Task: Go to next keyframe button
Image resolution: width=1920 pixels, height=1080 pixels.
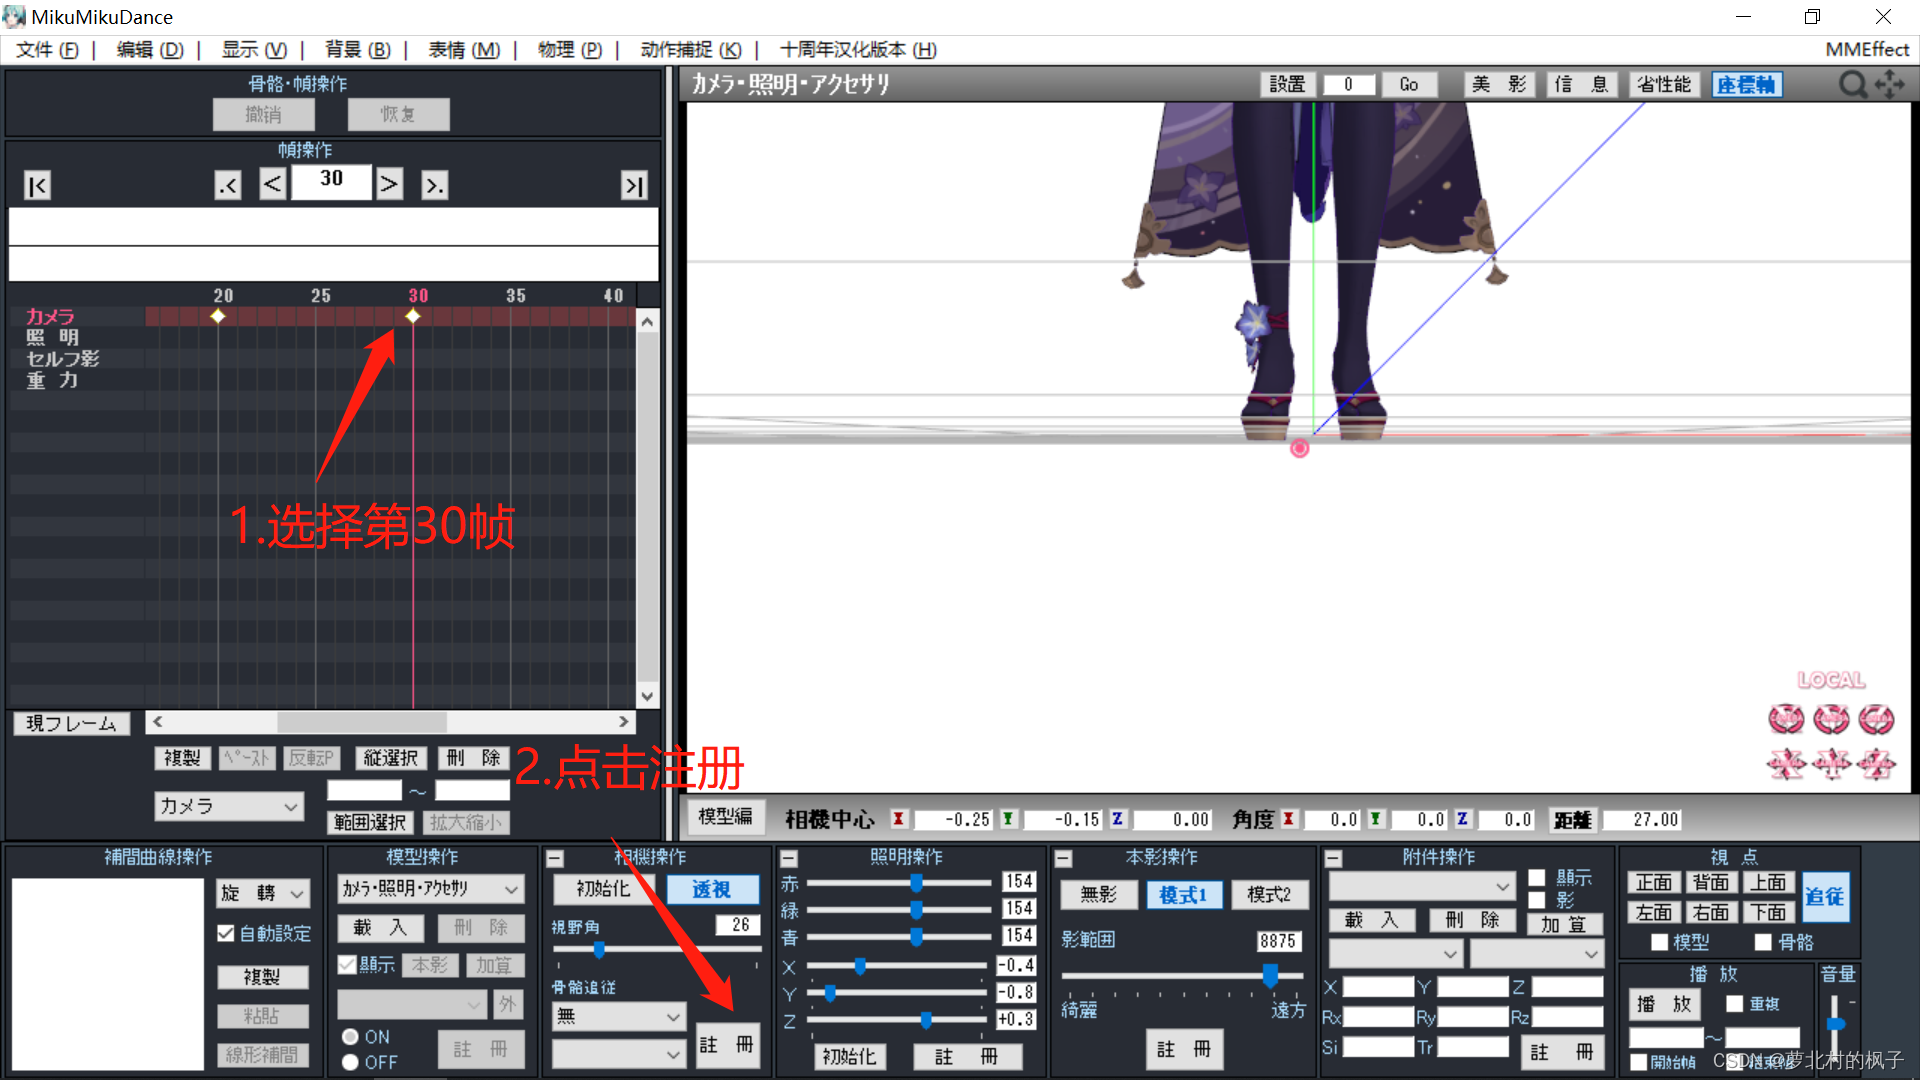Action: 434,186
